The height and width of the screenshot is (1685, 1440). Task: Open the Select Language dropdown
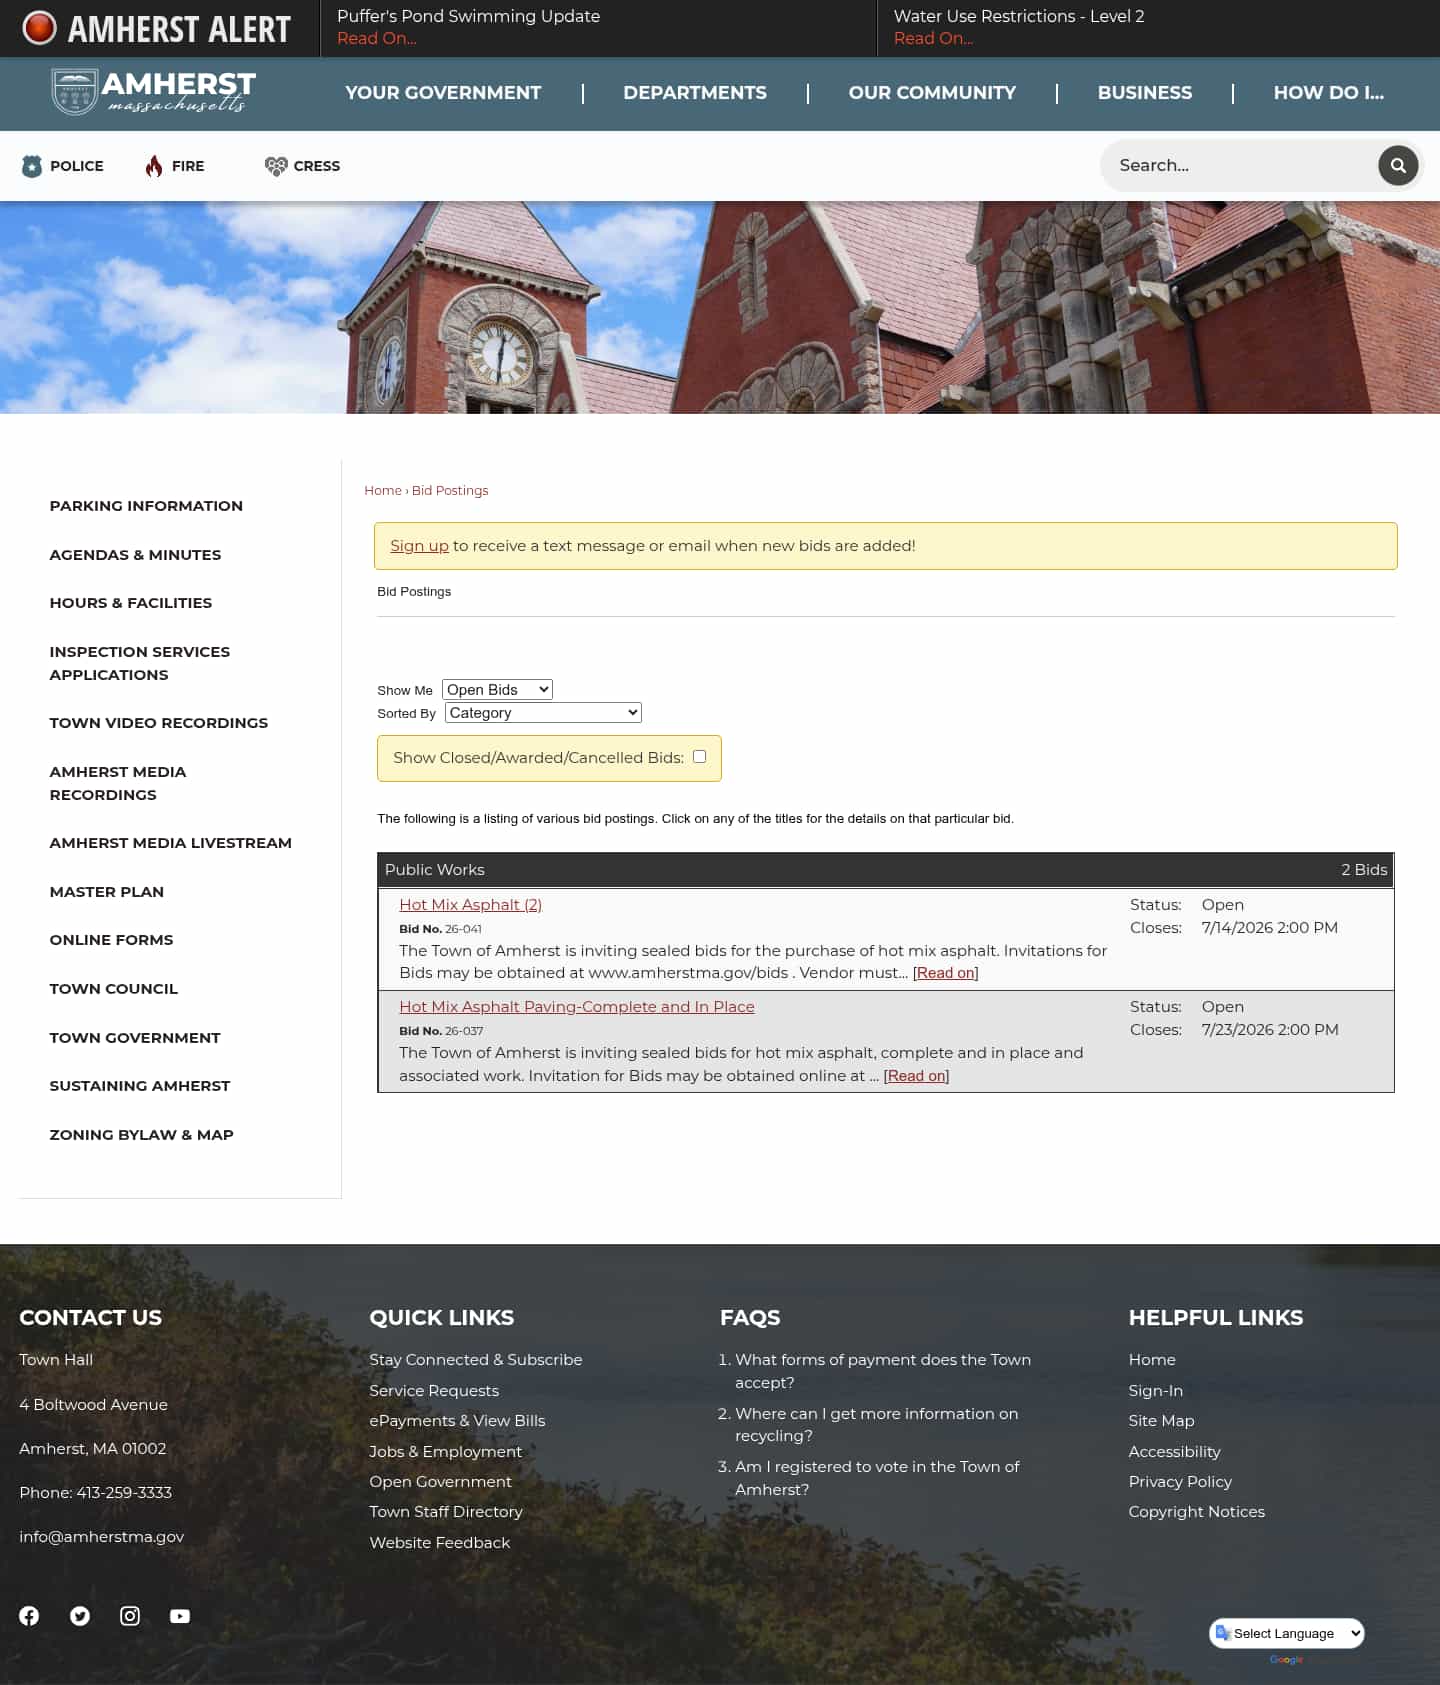tap(1287, 1633)
